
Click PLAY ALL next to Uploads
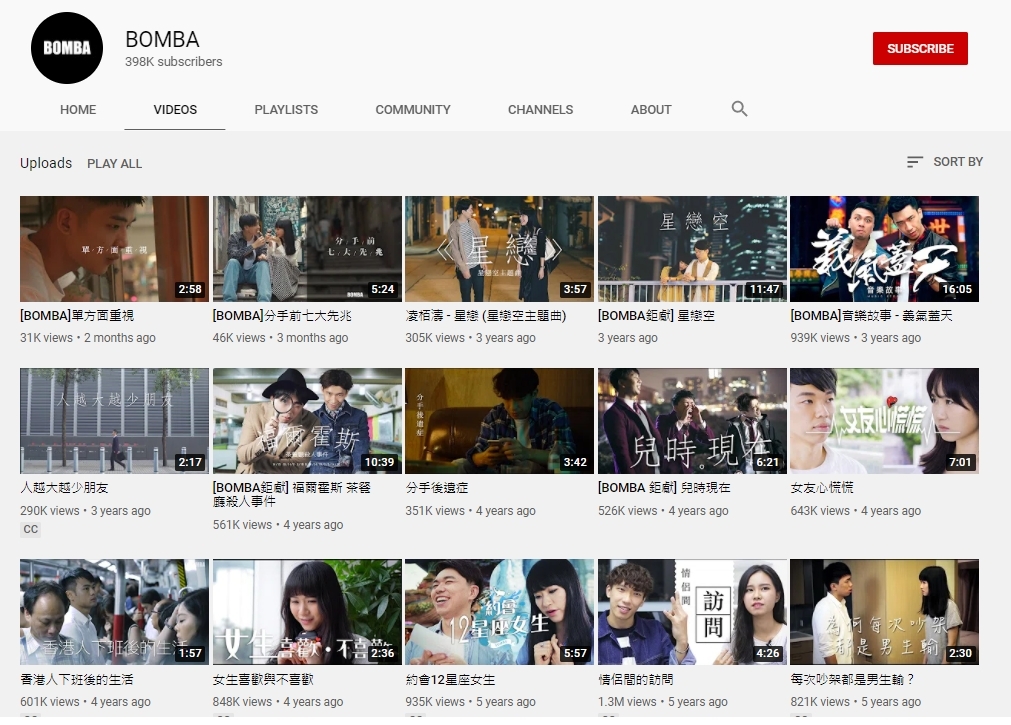click(115, 163)
